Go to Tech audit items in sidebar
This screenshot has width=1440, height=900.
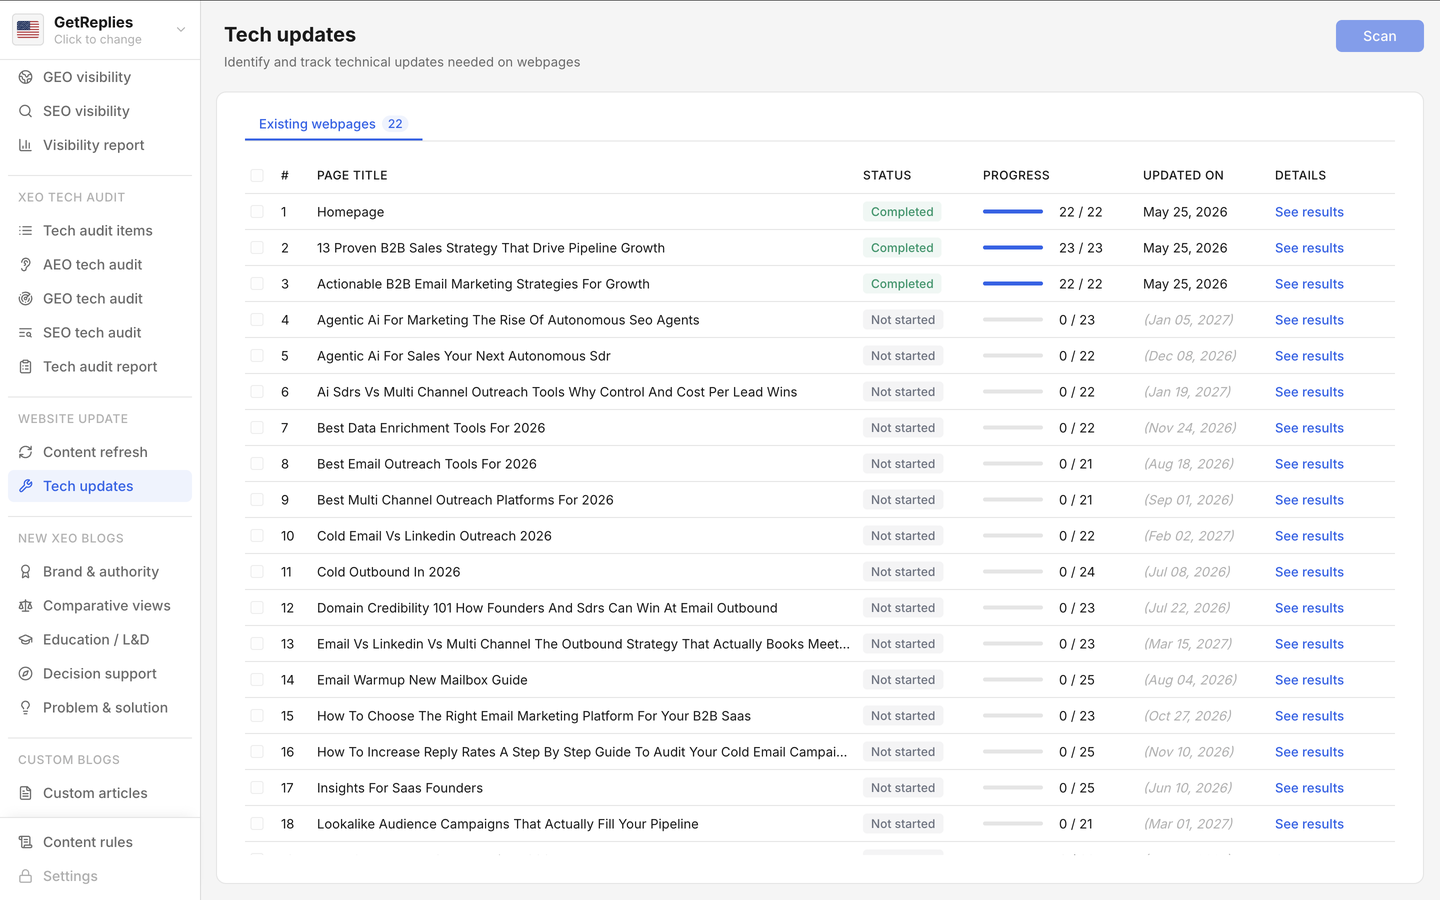click(x=100, y=231)
